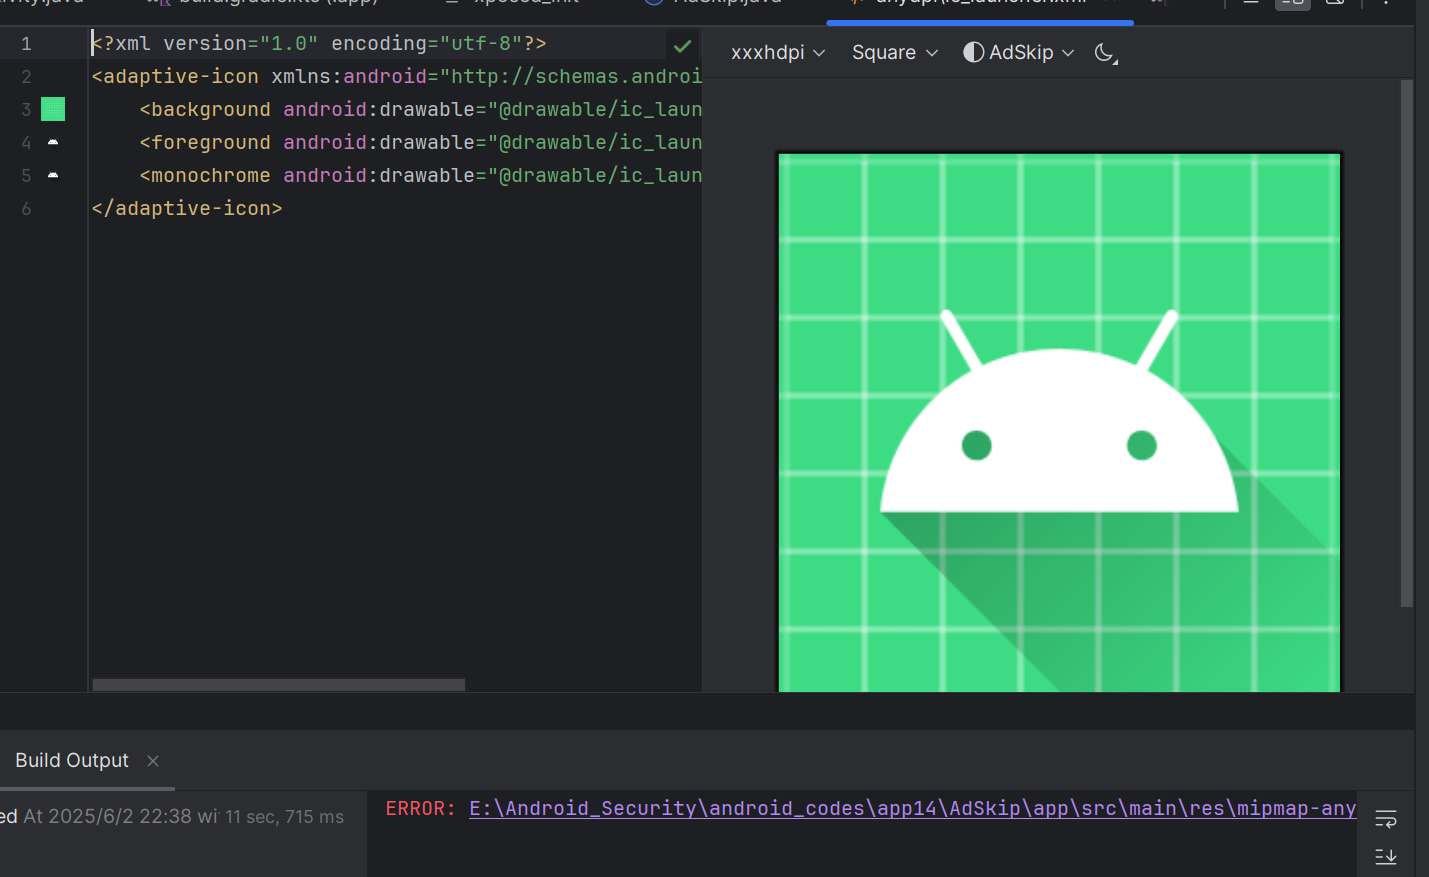This screenshot has width=1429, height=877.
Task: Select the split editor view mode icon
Action: tap(1293, 3)
